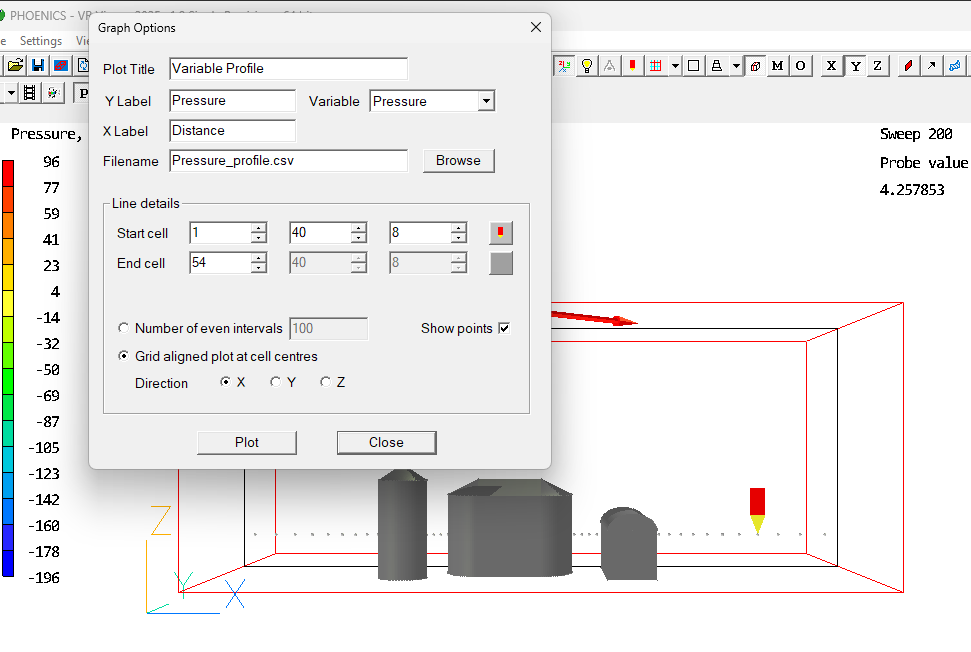Screen dimensions: 971x652
Task: Set plot direction to Y
Action: 275,381
